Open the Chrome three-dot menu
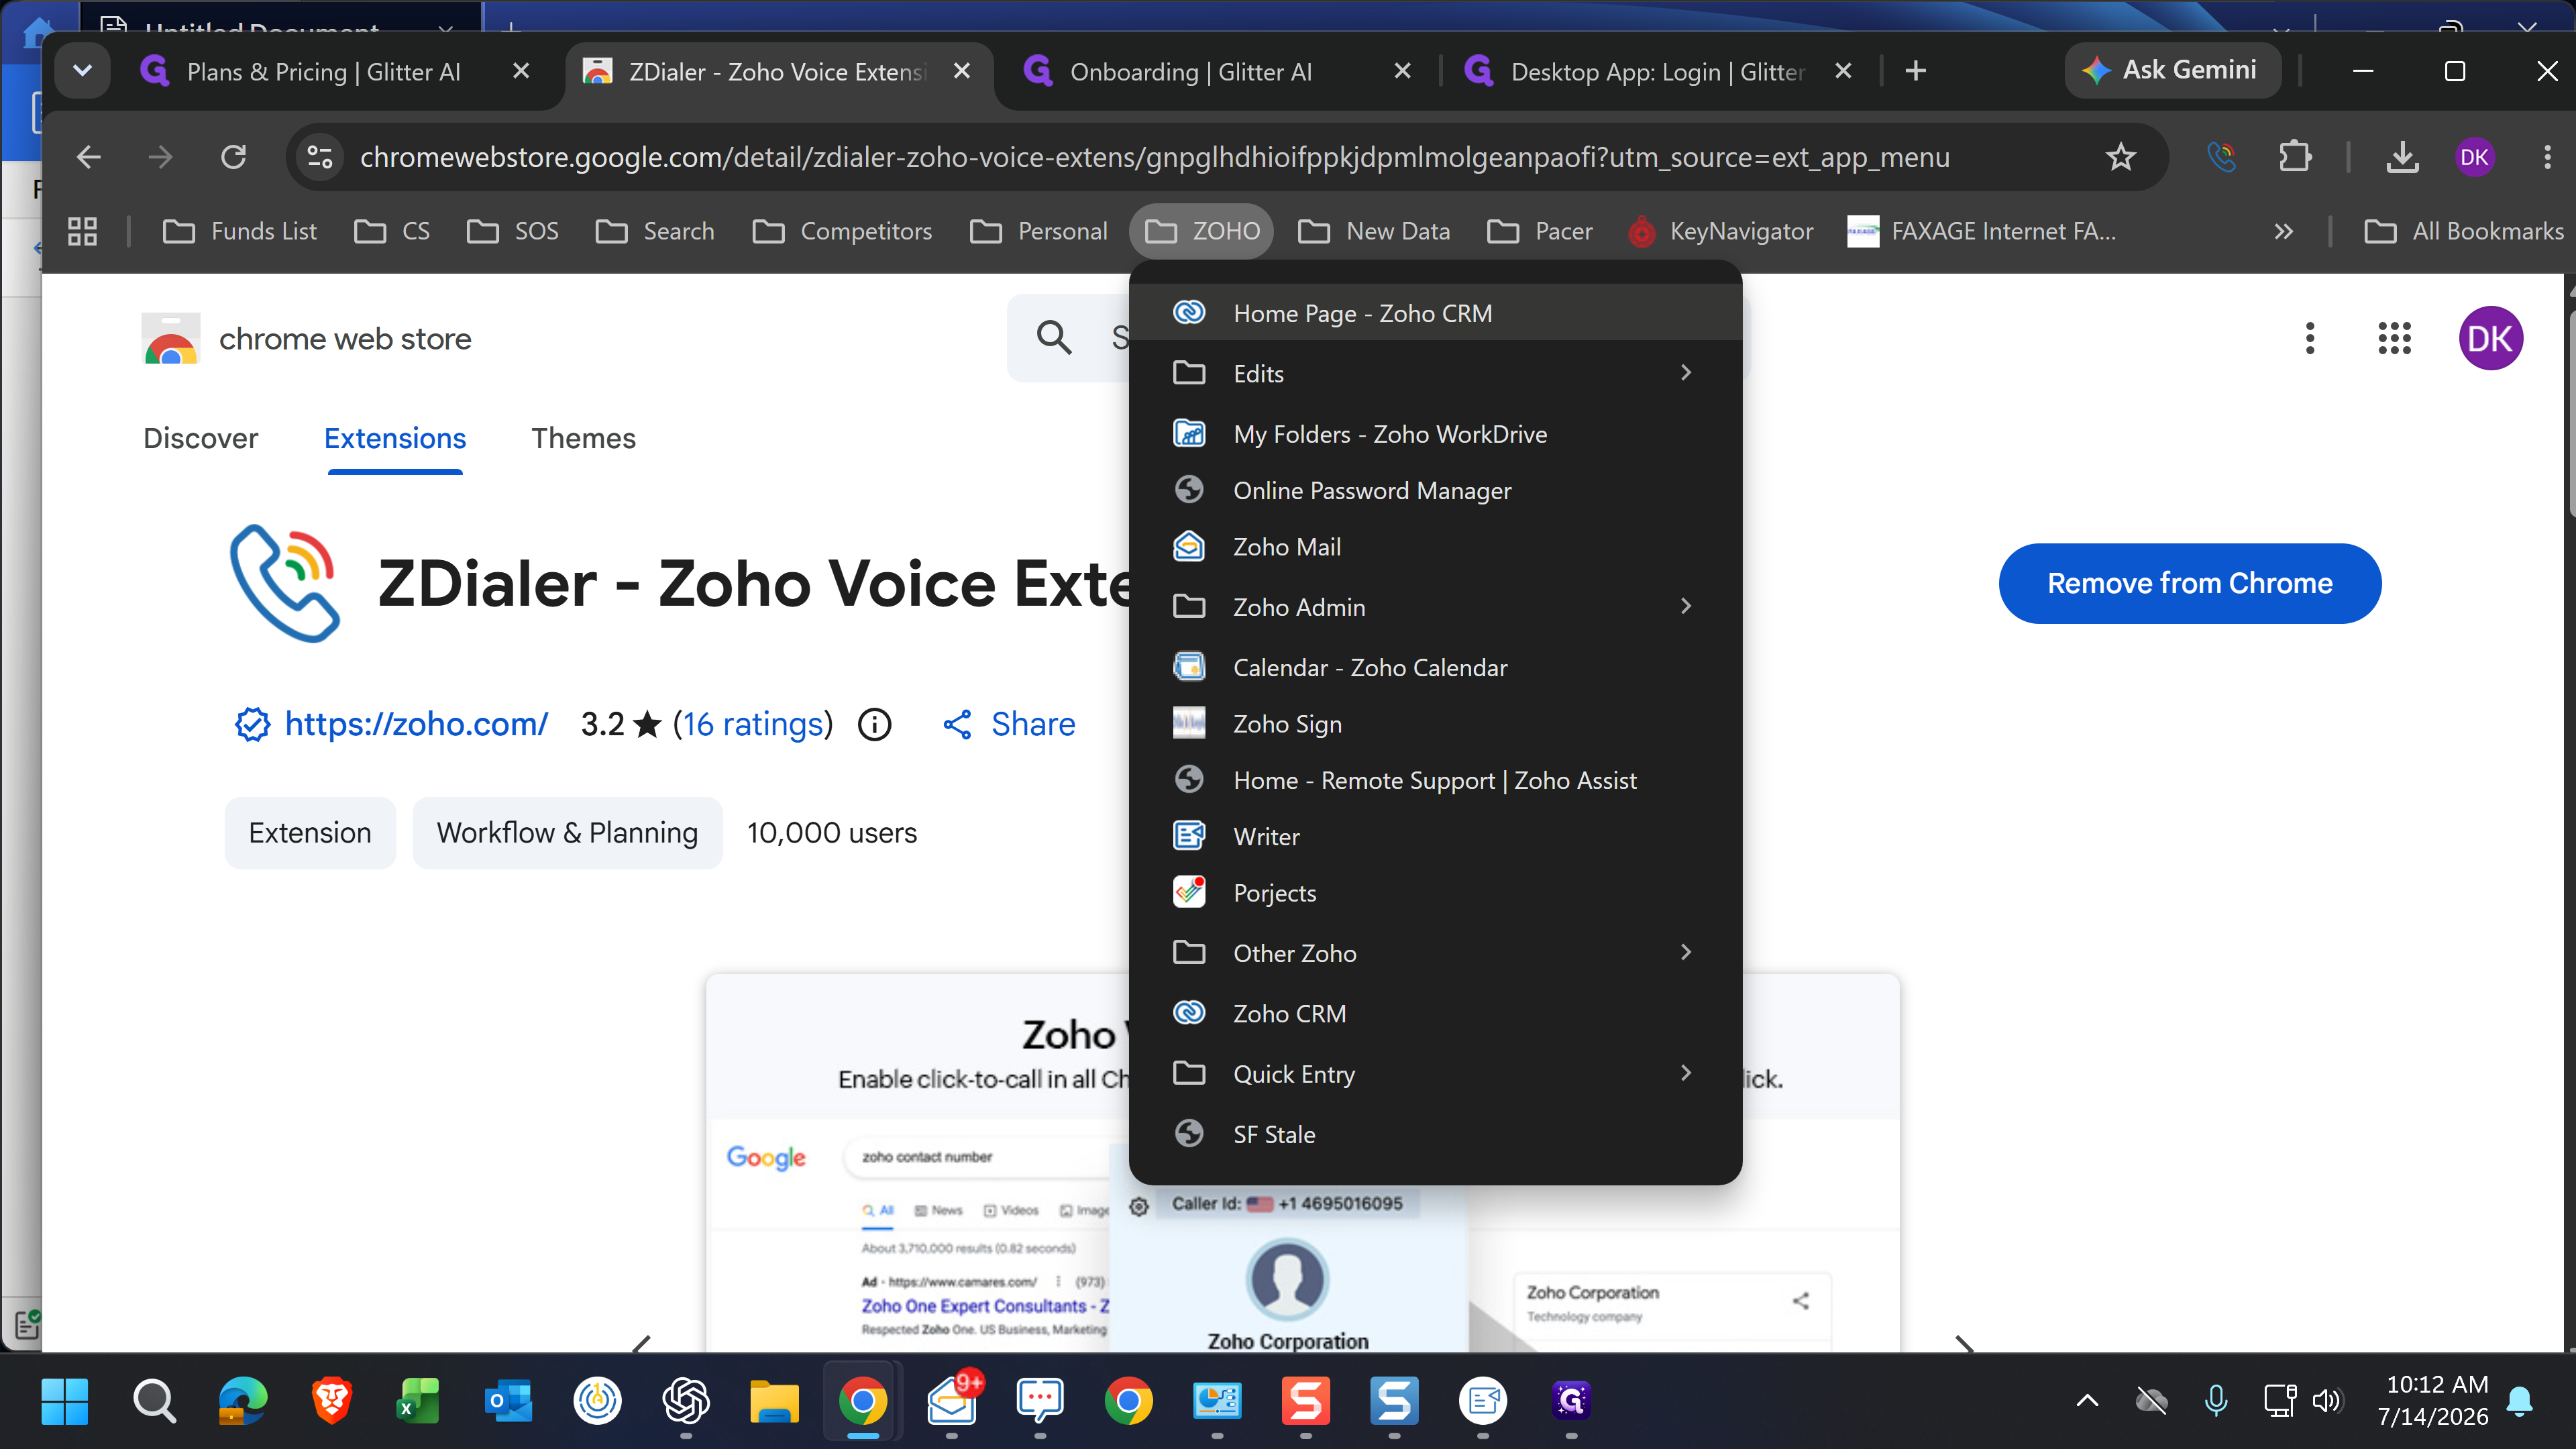The image size is (2576, 1449). coord(2547,157)
